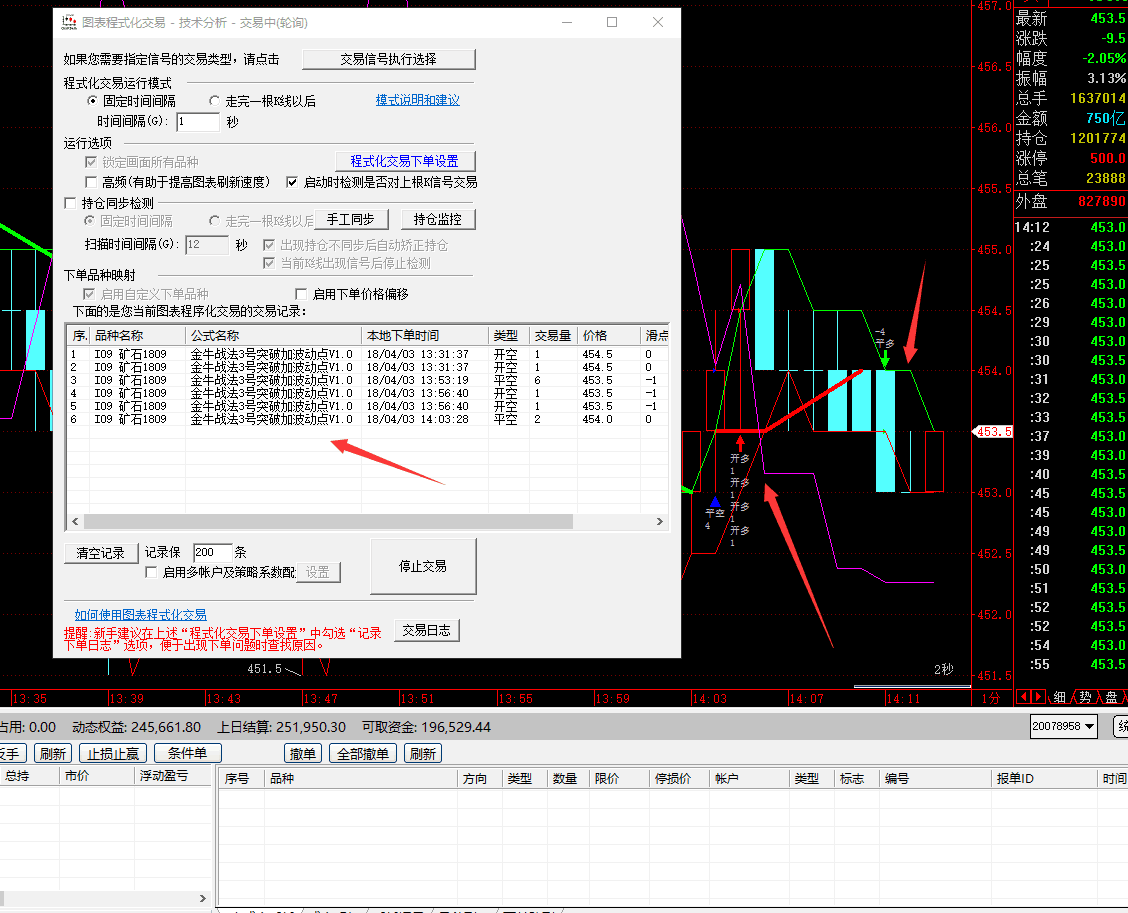Viewport: 1128px width, 913px height.
Task: Switch to the 势 tab
Action: pos(1085,697)
